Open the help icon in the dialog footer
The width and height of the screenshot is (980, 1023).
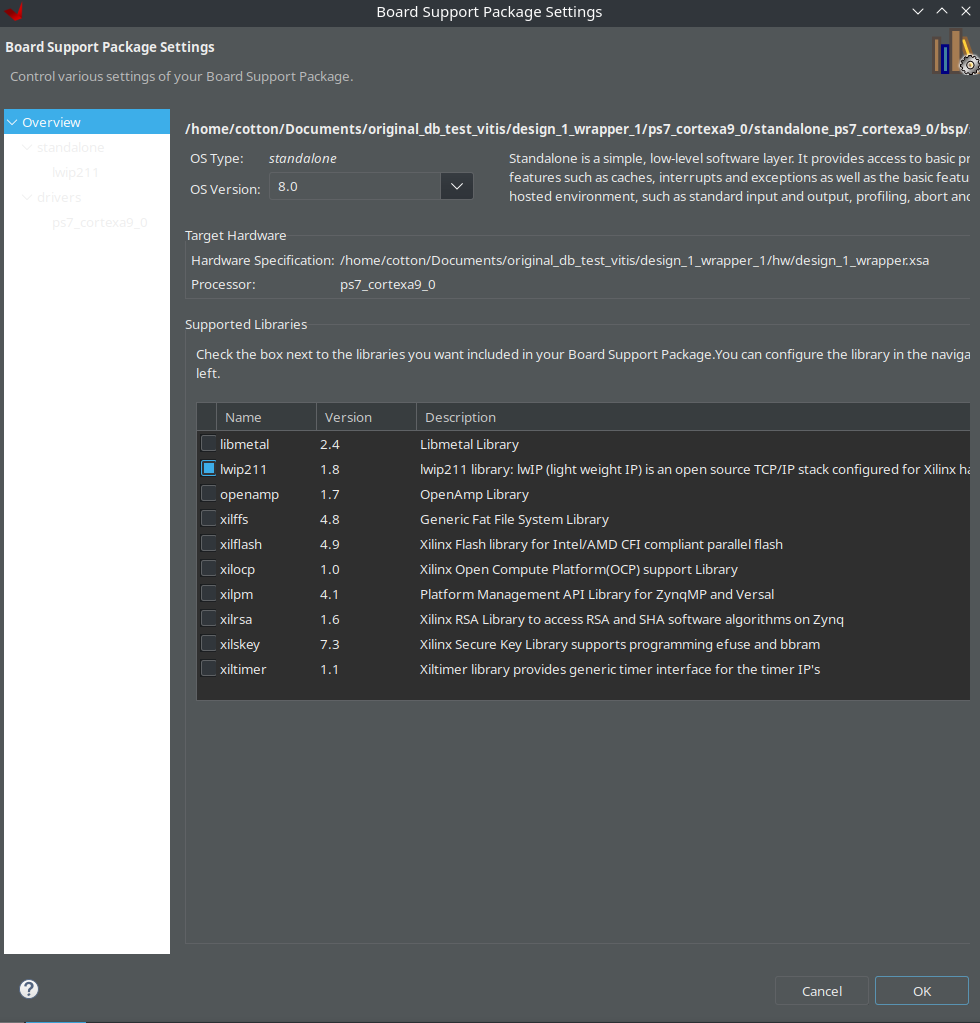(x=29, y=989)
